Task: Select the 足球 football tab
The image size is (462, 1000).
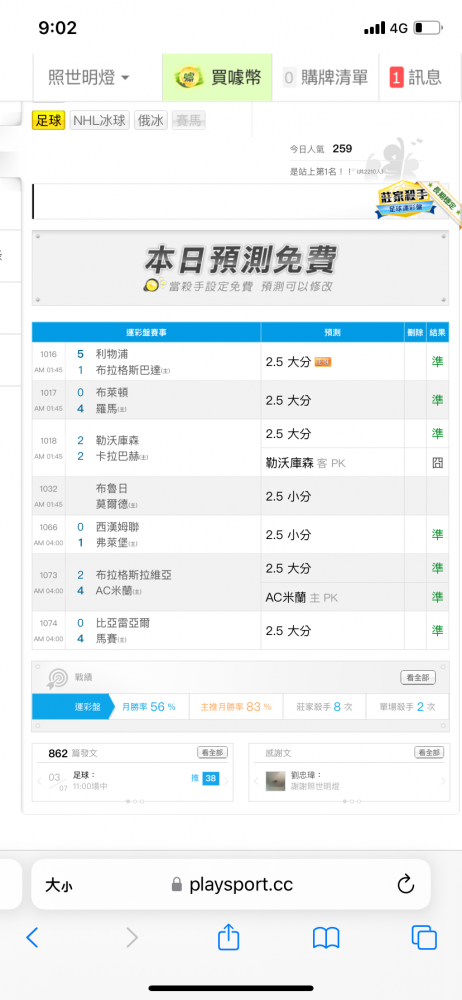Action: [48, 120]
